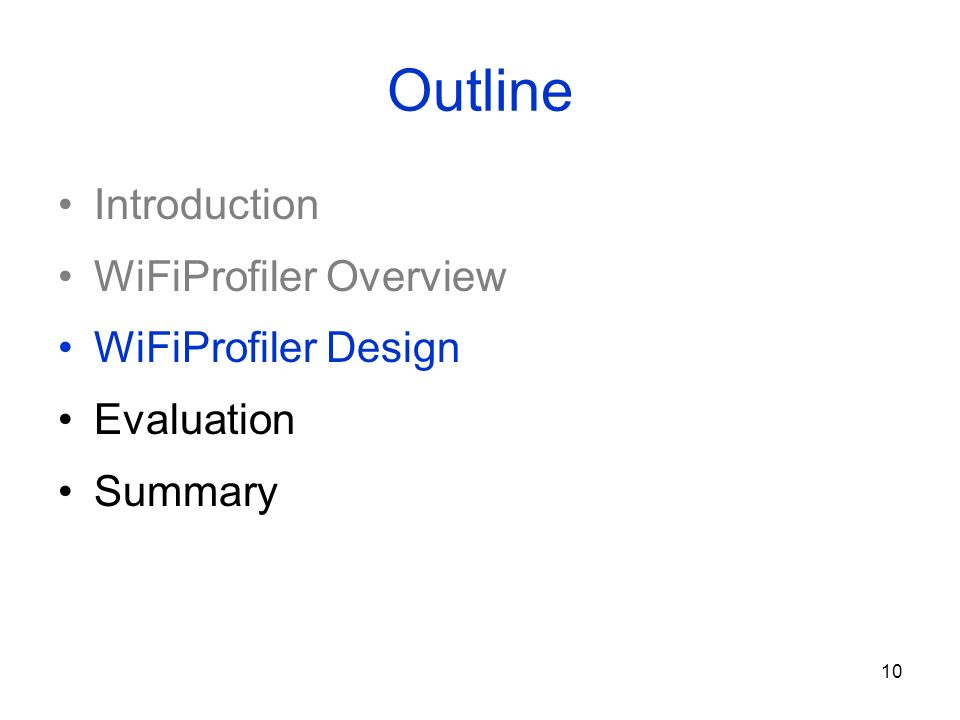Click the letter O in Outline
This screenshot has width=960, height=720.
pyautogui.click(x=410, y=91)
